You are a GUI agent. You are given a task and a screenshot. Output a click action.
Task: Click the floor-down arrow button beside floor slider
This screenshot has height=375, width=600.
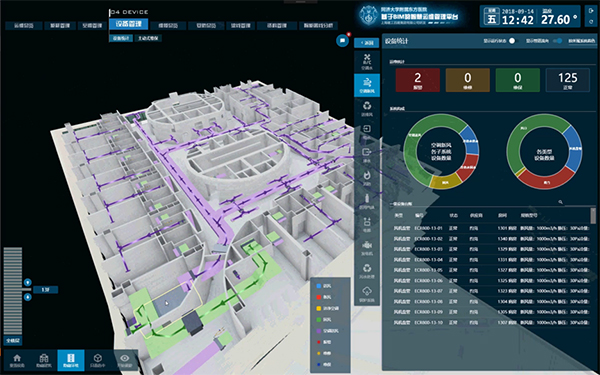point(28,297)
